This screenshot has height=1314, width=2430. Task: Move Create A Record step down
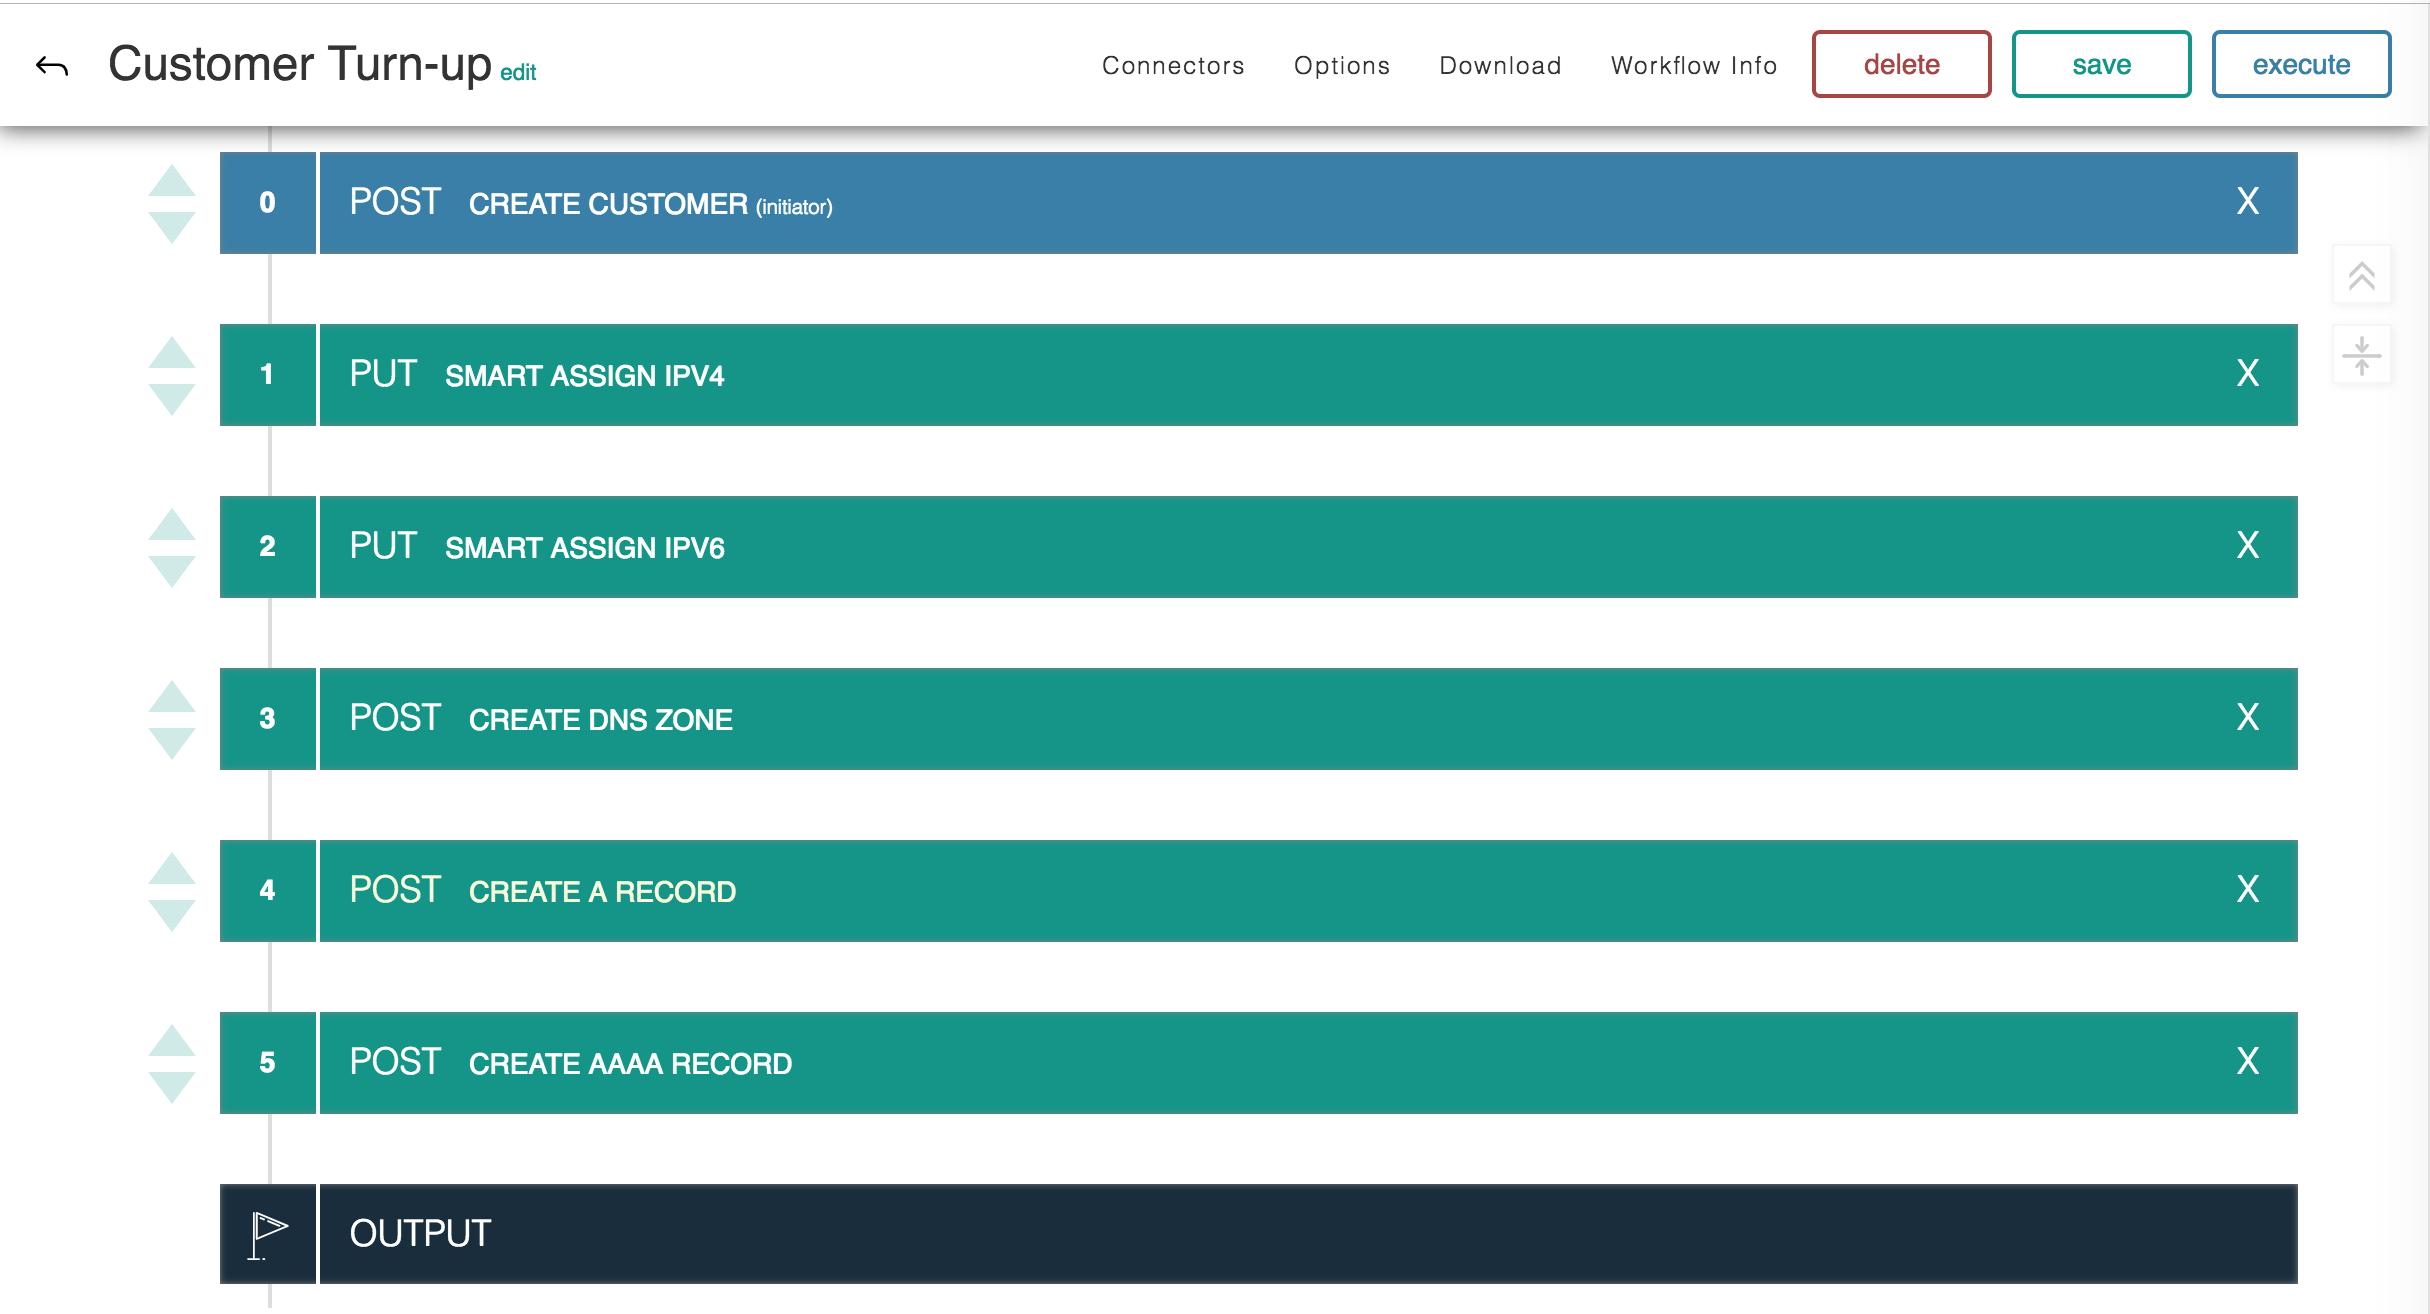[x=172, y=914]
